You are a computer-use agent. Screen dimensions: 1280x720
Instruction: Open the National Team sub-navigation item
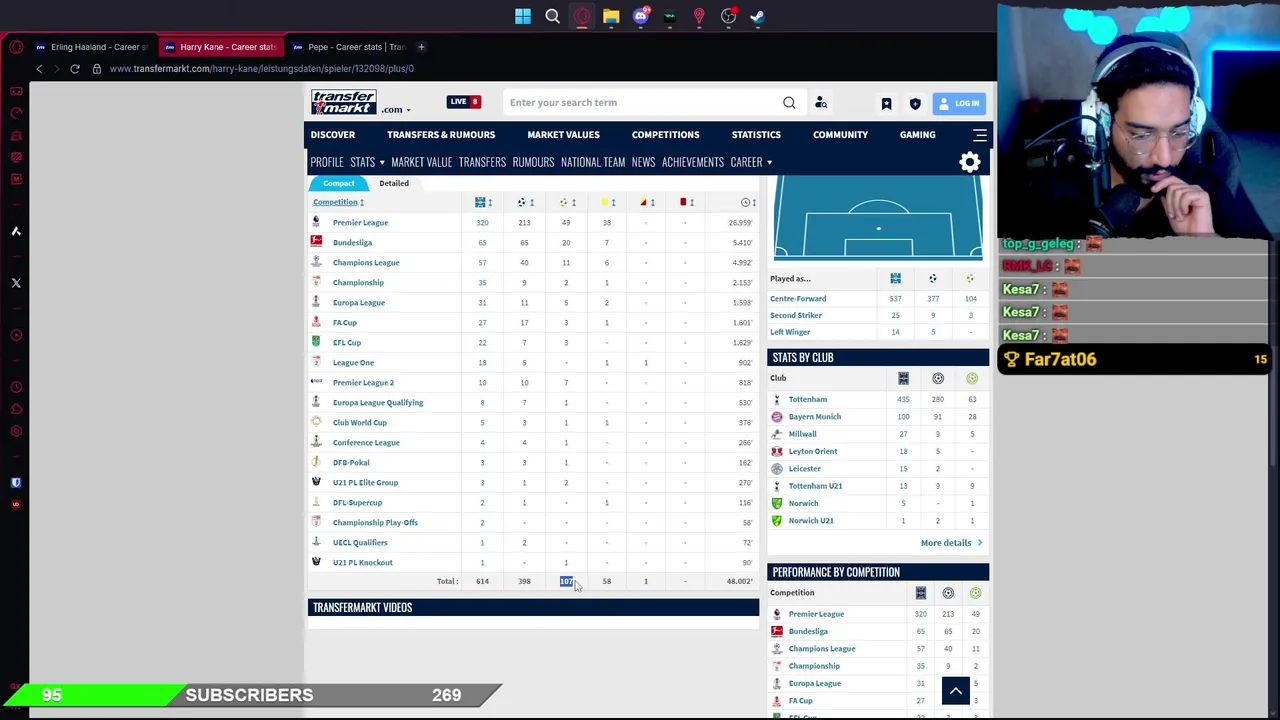click(593, 162)
